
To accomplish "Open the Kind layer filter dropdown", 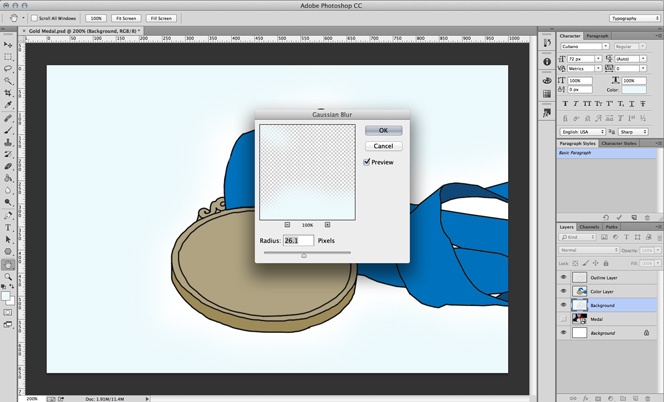I will [578, 237].
